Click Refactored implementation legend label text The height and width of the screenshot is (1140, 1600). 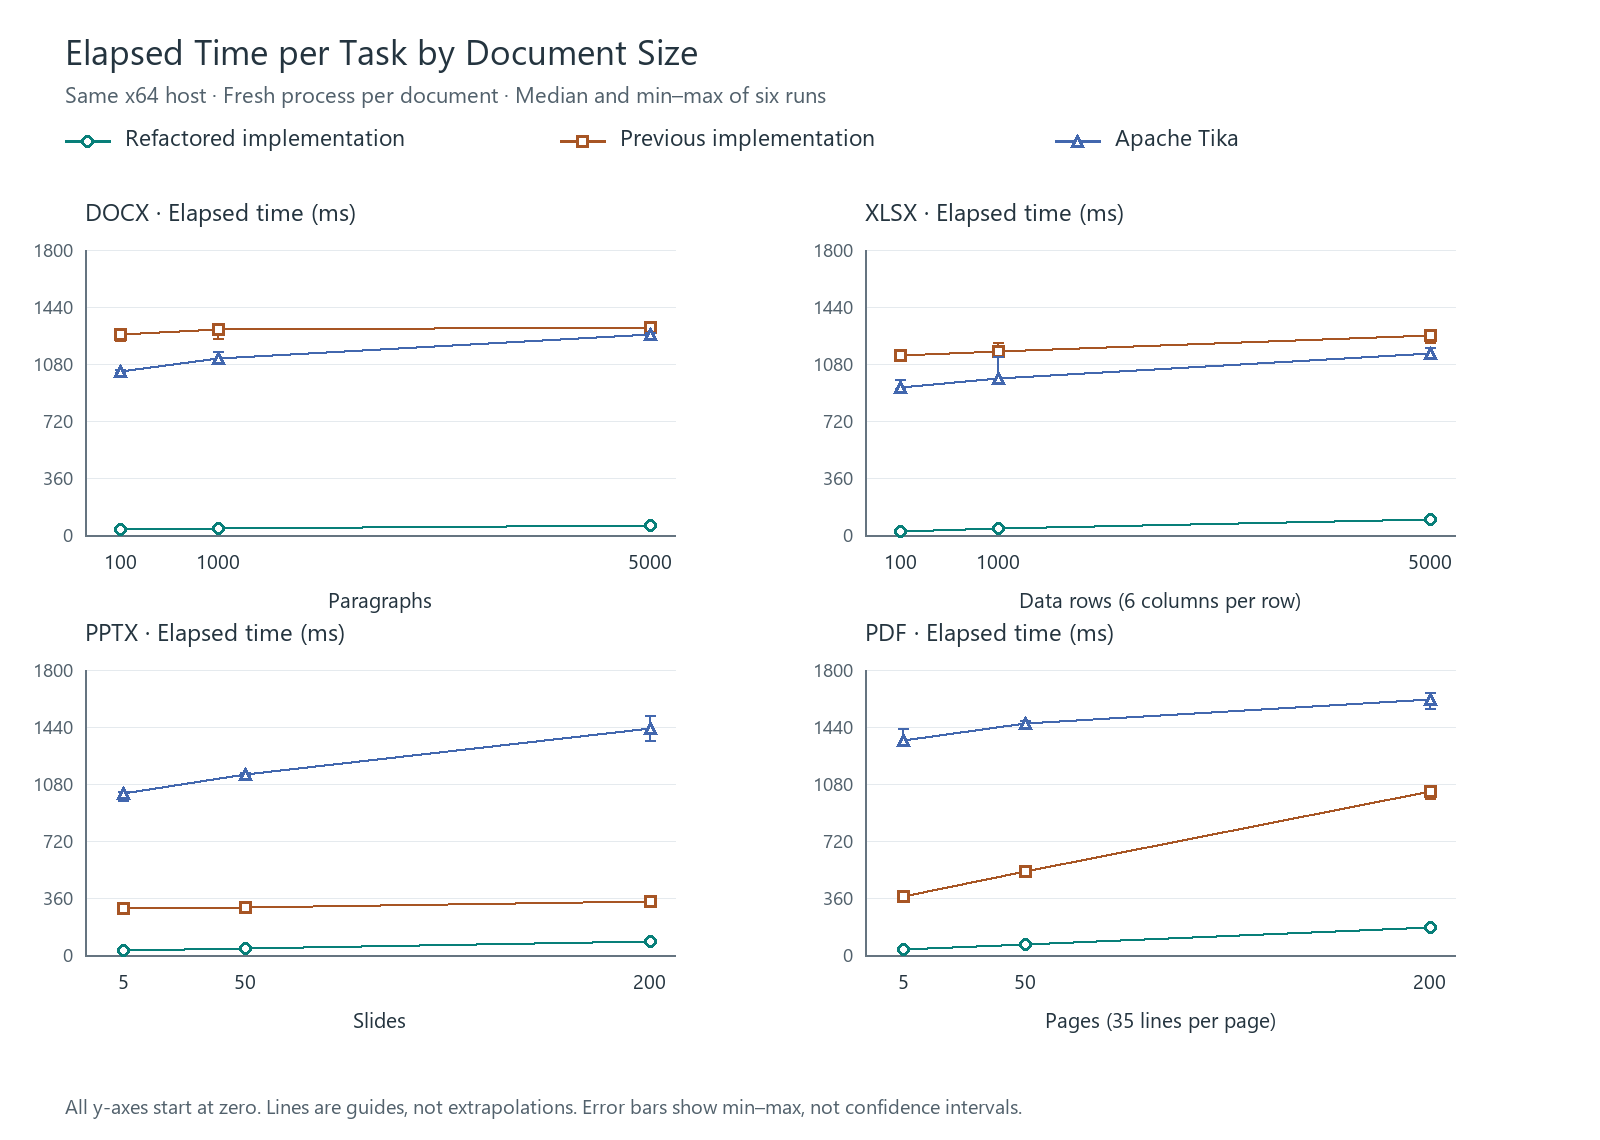(265, 139)
